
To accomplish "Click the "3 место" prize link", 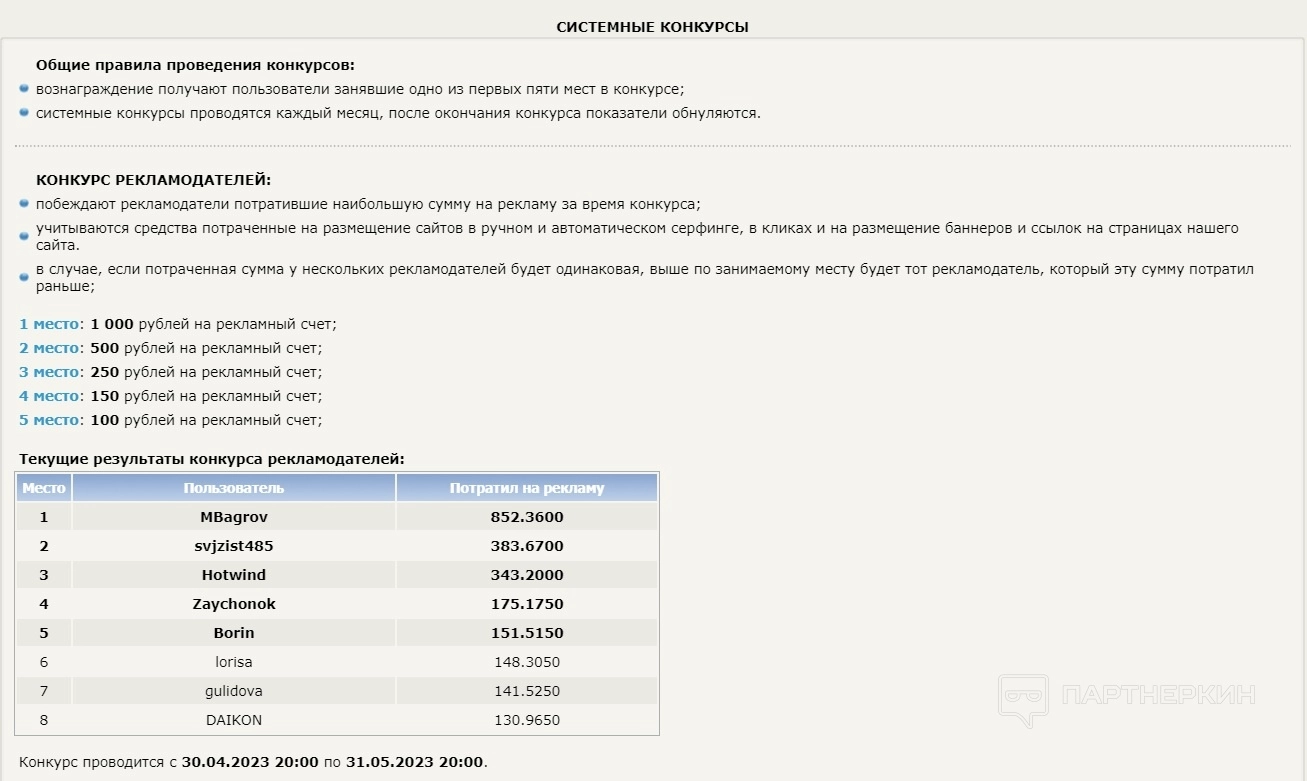I will click(49, 372).
